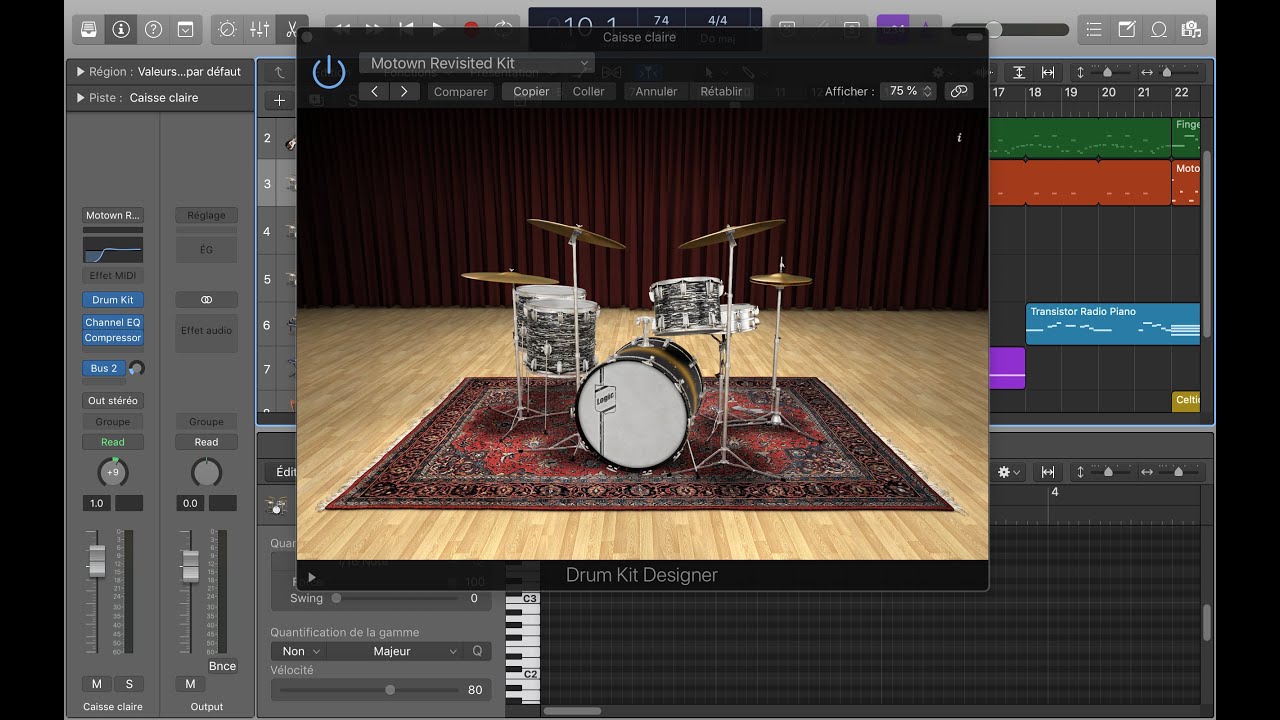Viewport: 1280px width, 720px height.
Task: Open the Loop Browser icon
Action: [x=1159, y=29]
